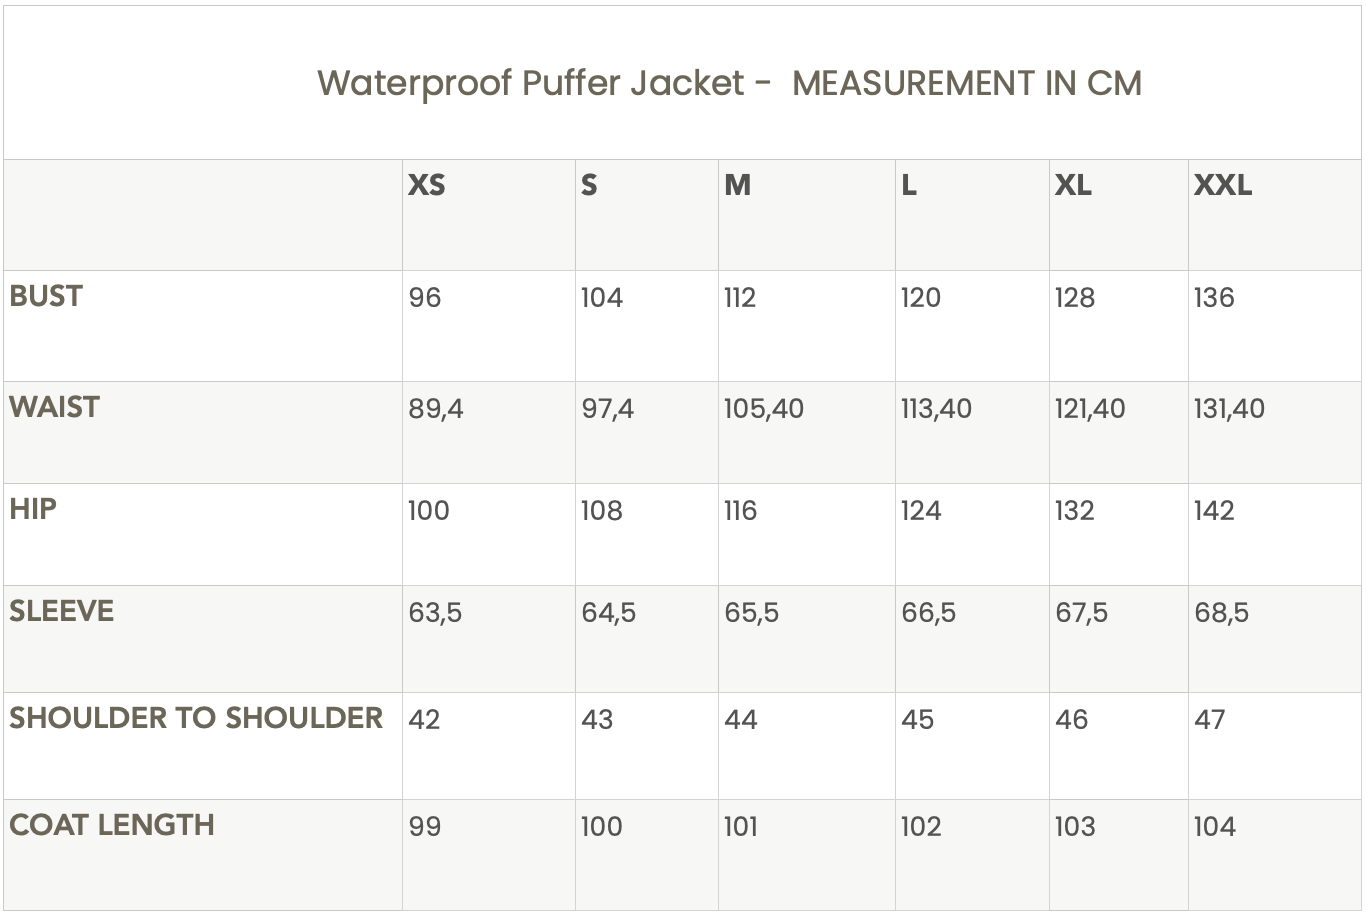Screen dimensions: 1366x916
Task: Click the L size column header
Action: point(909,186)
